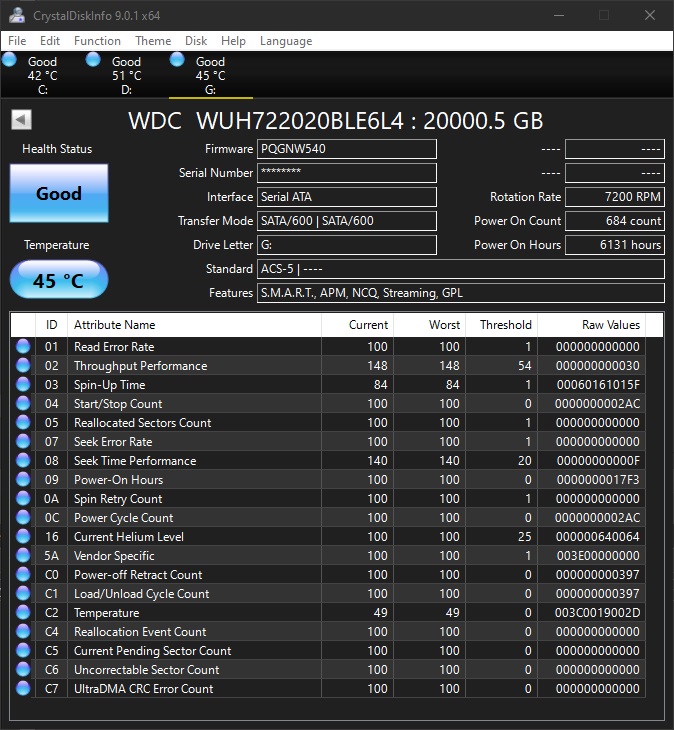This screenshot has width=674, height=730.
Task: Open the Help menu
Action: pyautogui.click(x=233, y=41)
